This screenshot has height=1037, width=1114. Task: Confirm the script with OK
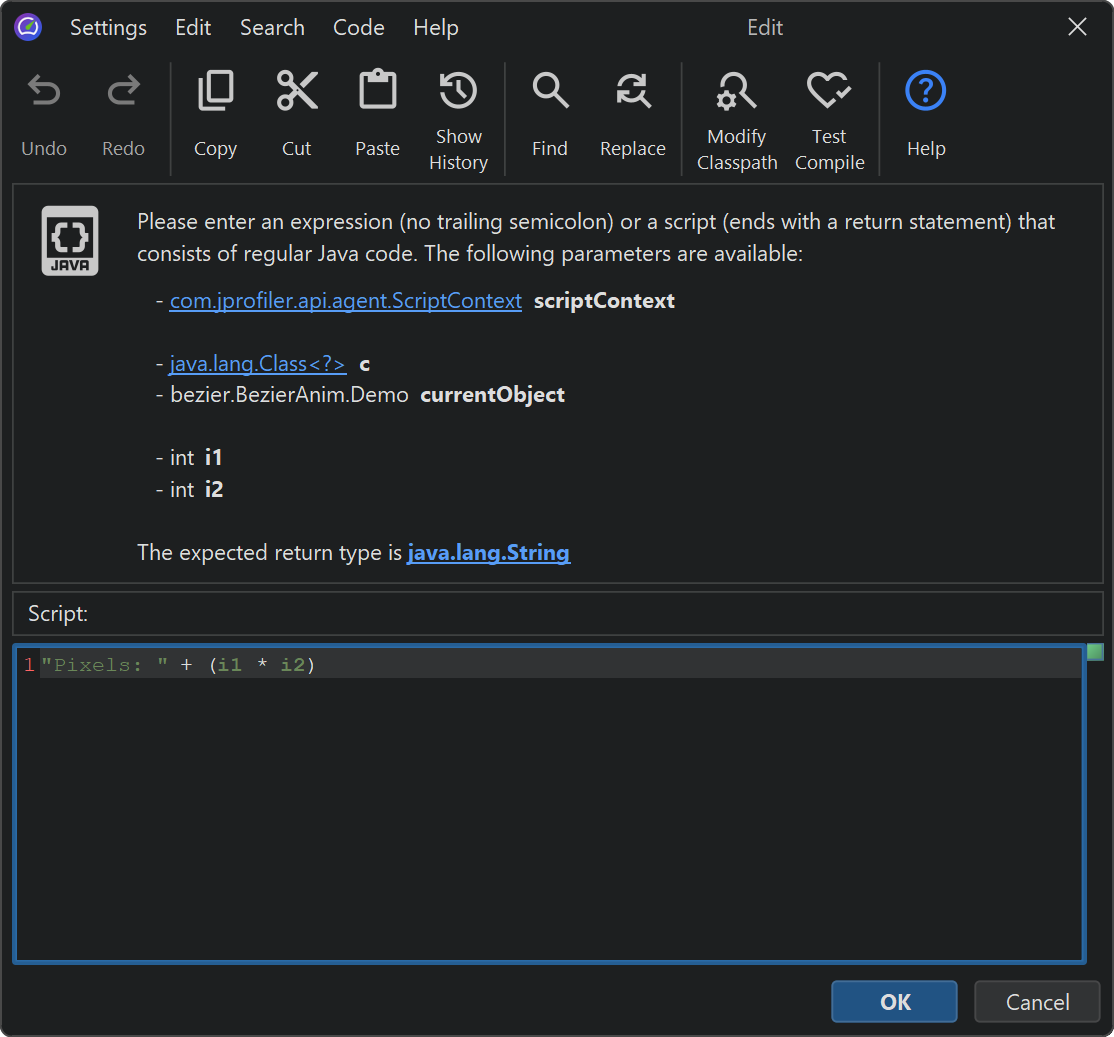[894, 1002]
